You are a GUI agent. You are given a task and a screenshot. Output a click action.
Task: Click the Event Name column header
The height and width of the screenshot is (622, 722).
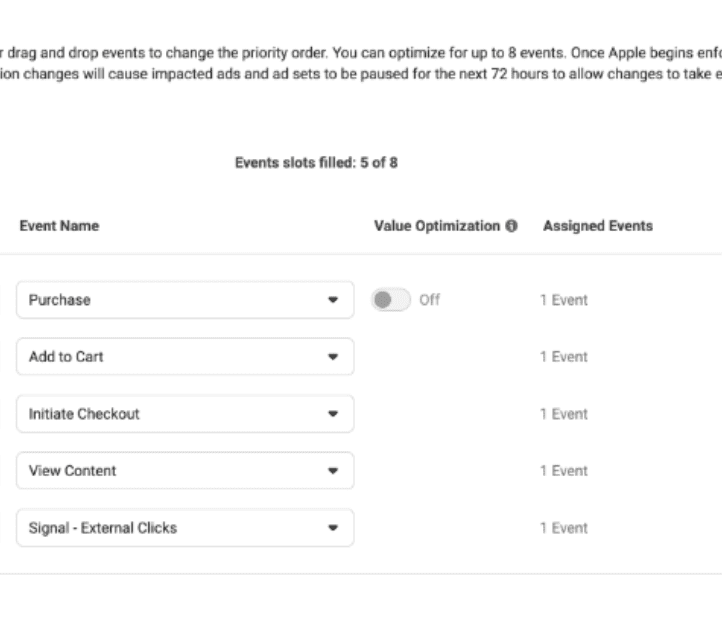click(59, 226)
